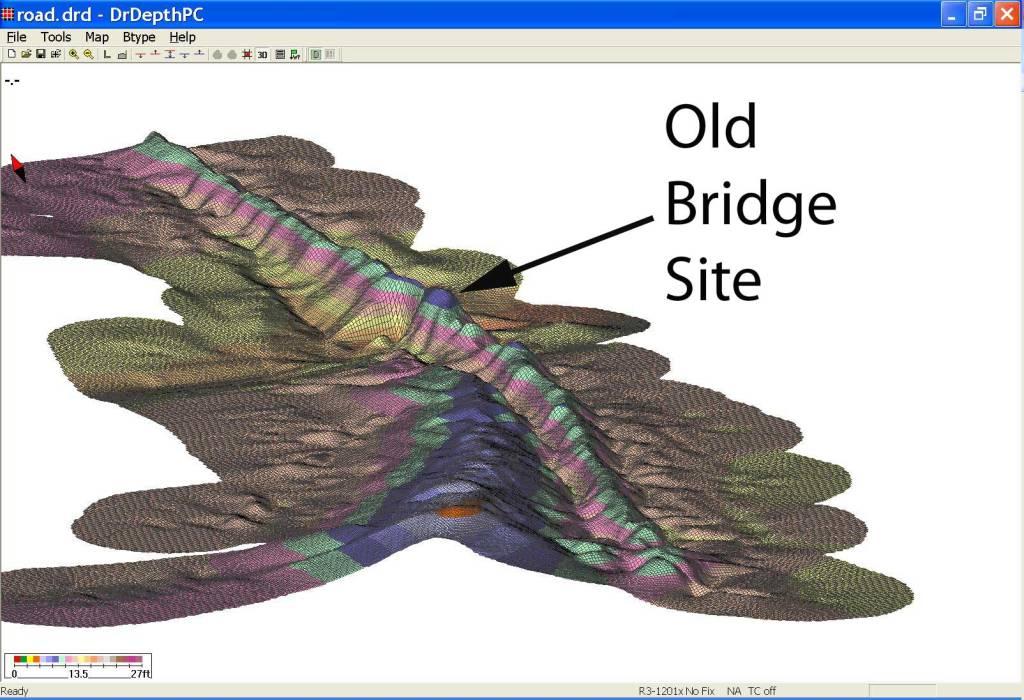Click the New file icon in toolbar
1024x700 pixels.
pyautogui.click(x=11, y=54)
